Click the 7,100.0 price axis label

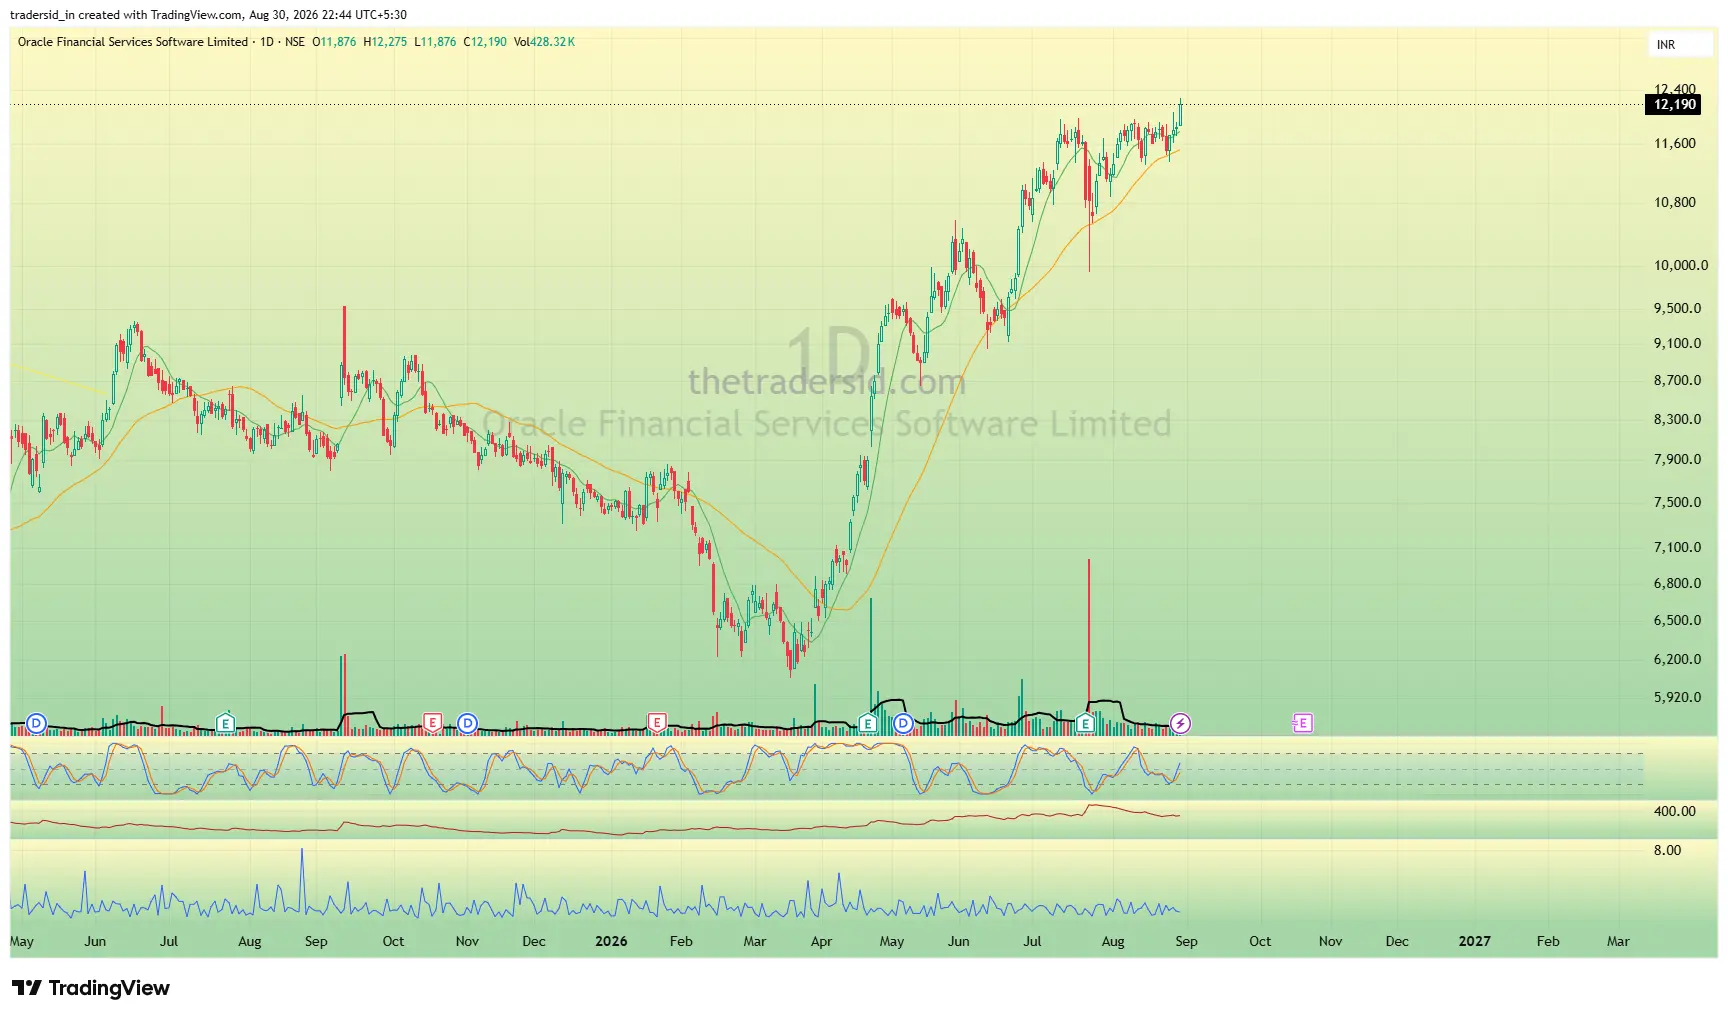click(1677, 547)
